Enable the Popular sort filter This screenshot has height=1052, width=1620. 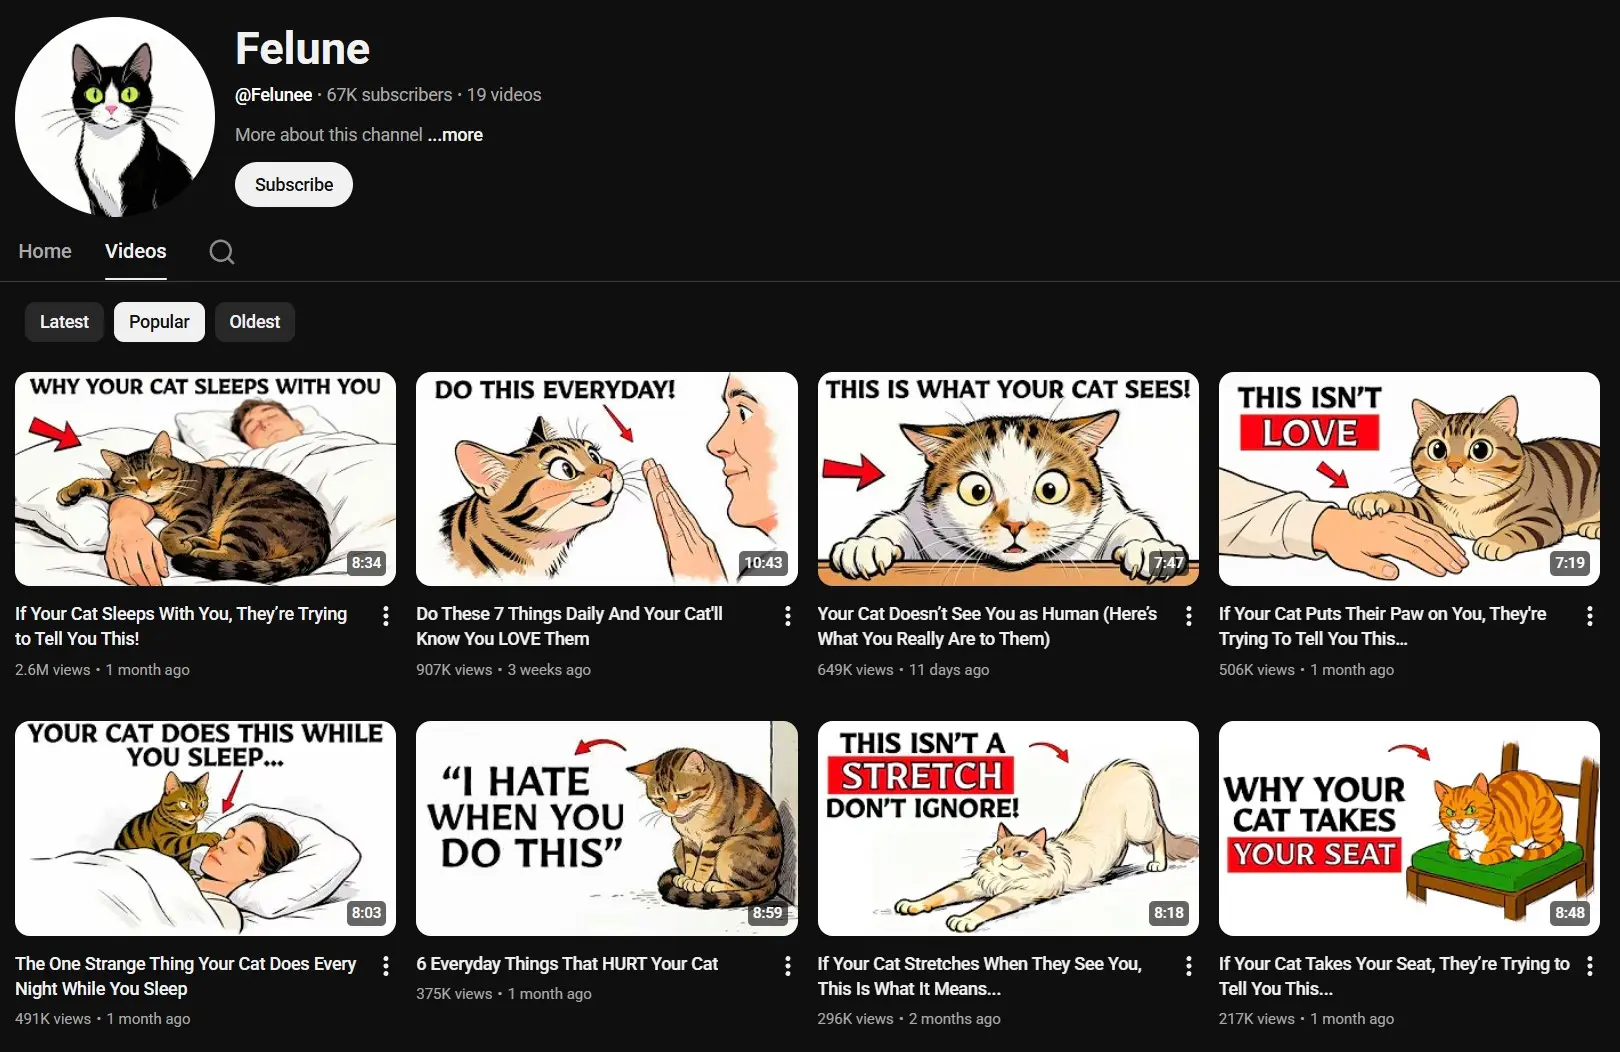coord(159,322)
